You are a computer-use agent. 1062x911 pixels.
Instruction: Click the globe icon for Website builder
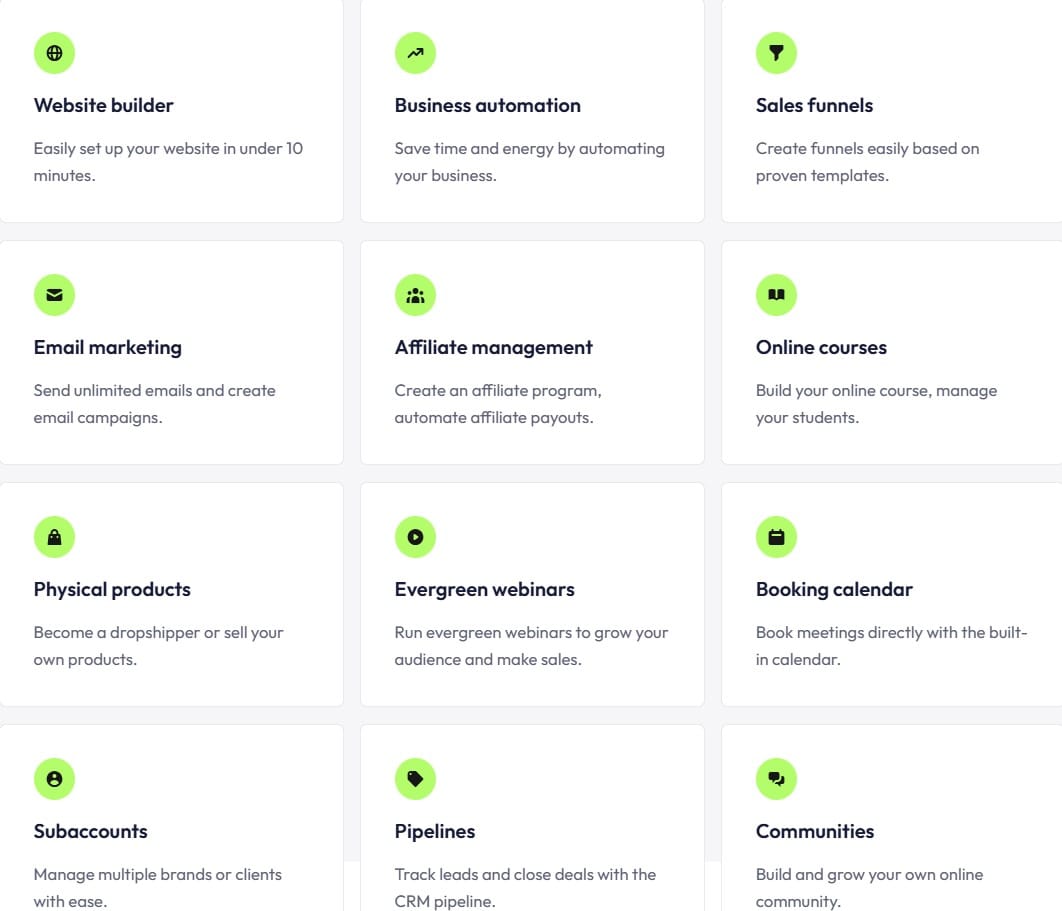pyautogui.click(x=54, y=53)
